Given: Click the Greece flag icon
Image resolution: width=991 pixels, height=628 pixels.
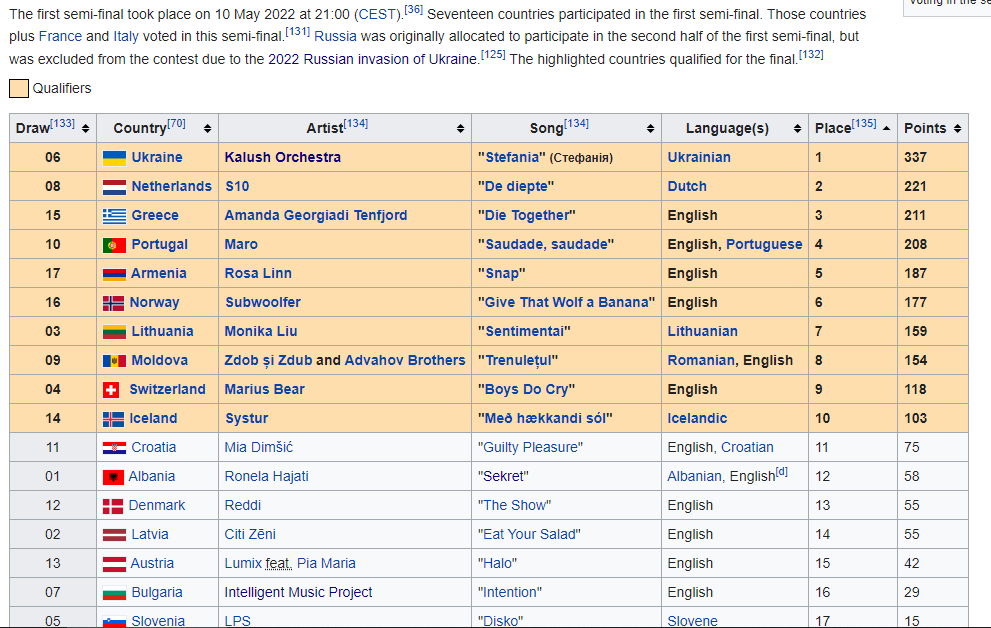Looking at the screenshot, I should (x=114, y=216).
